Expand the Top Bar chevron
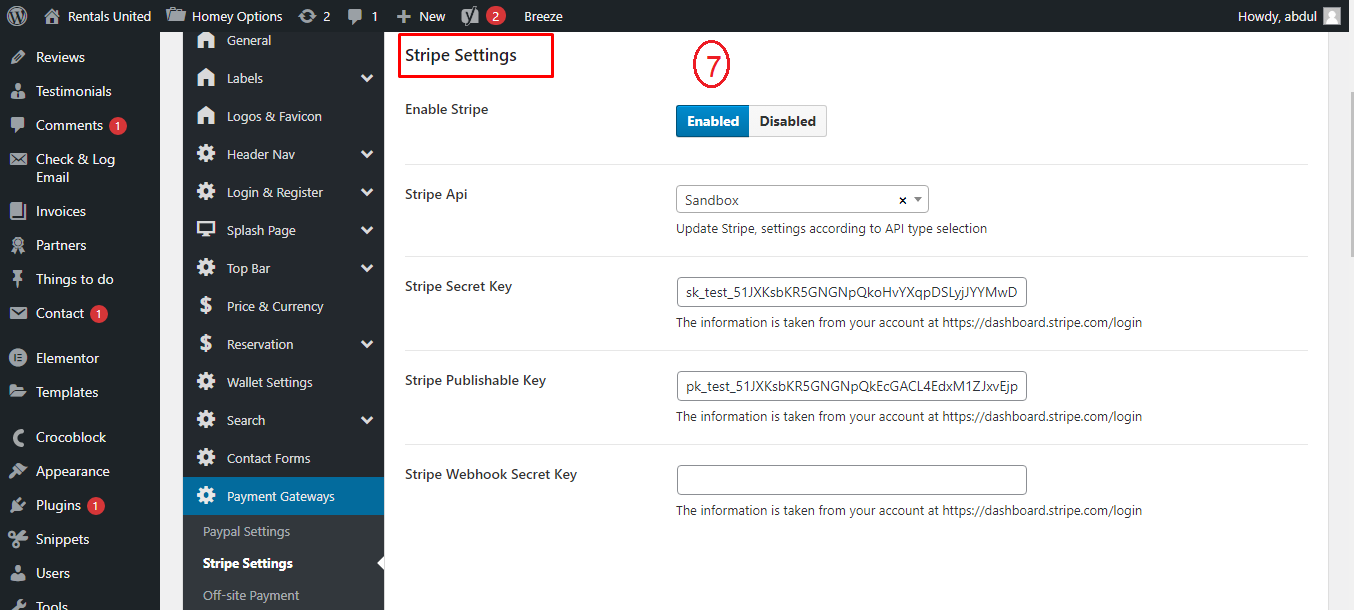1354x610 pixels. (x=367, y=268)
